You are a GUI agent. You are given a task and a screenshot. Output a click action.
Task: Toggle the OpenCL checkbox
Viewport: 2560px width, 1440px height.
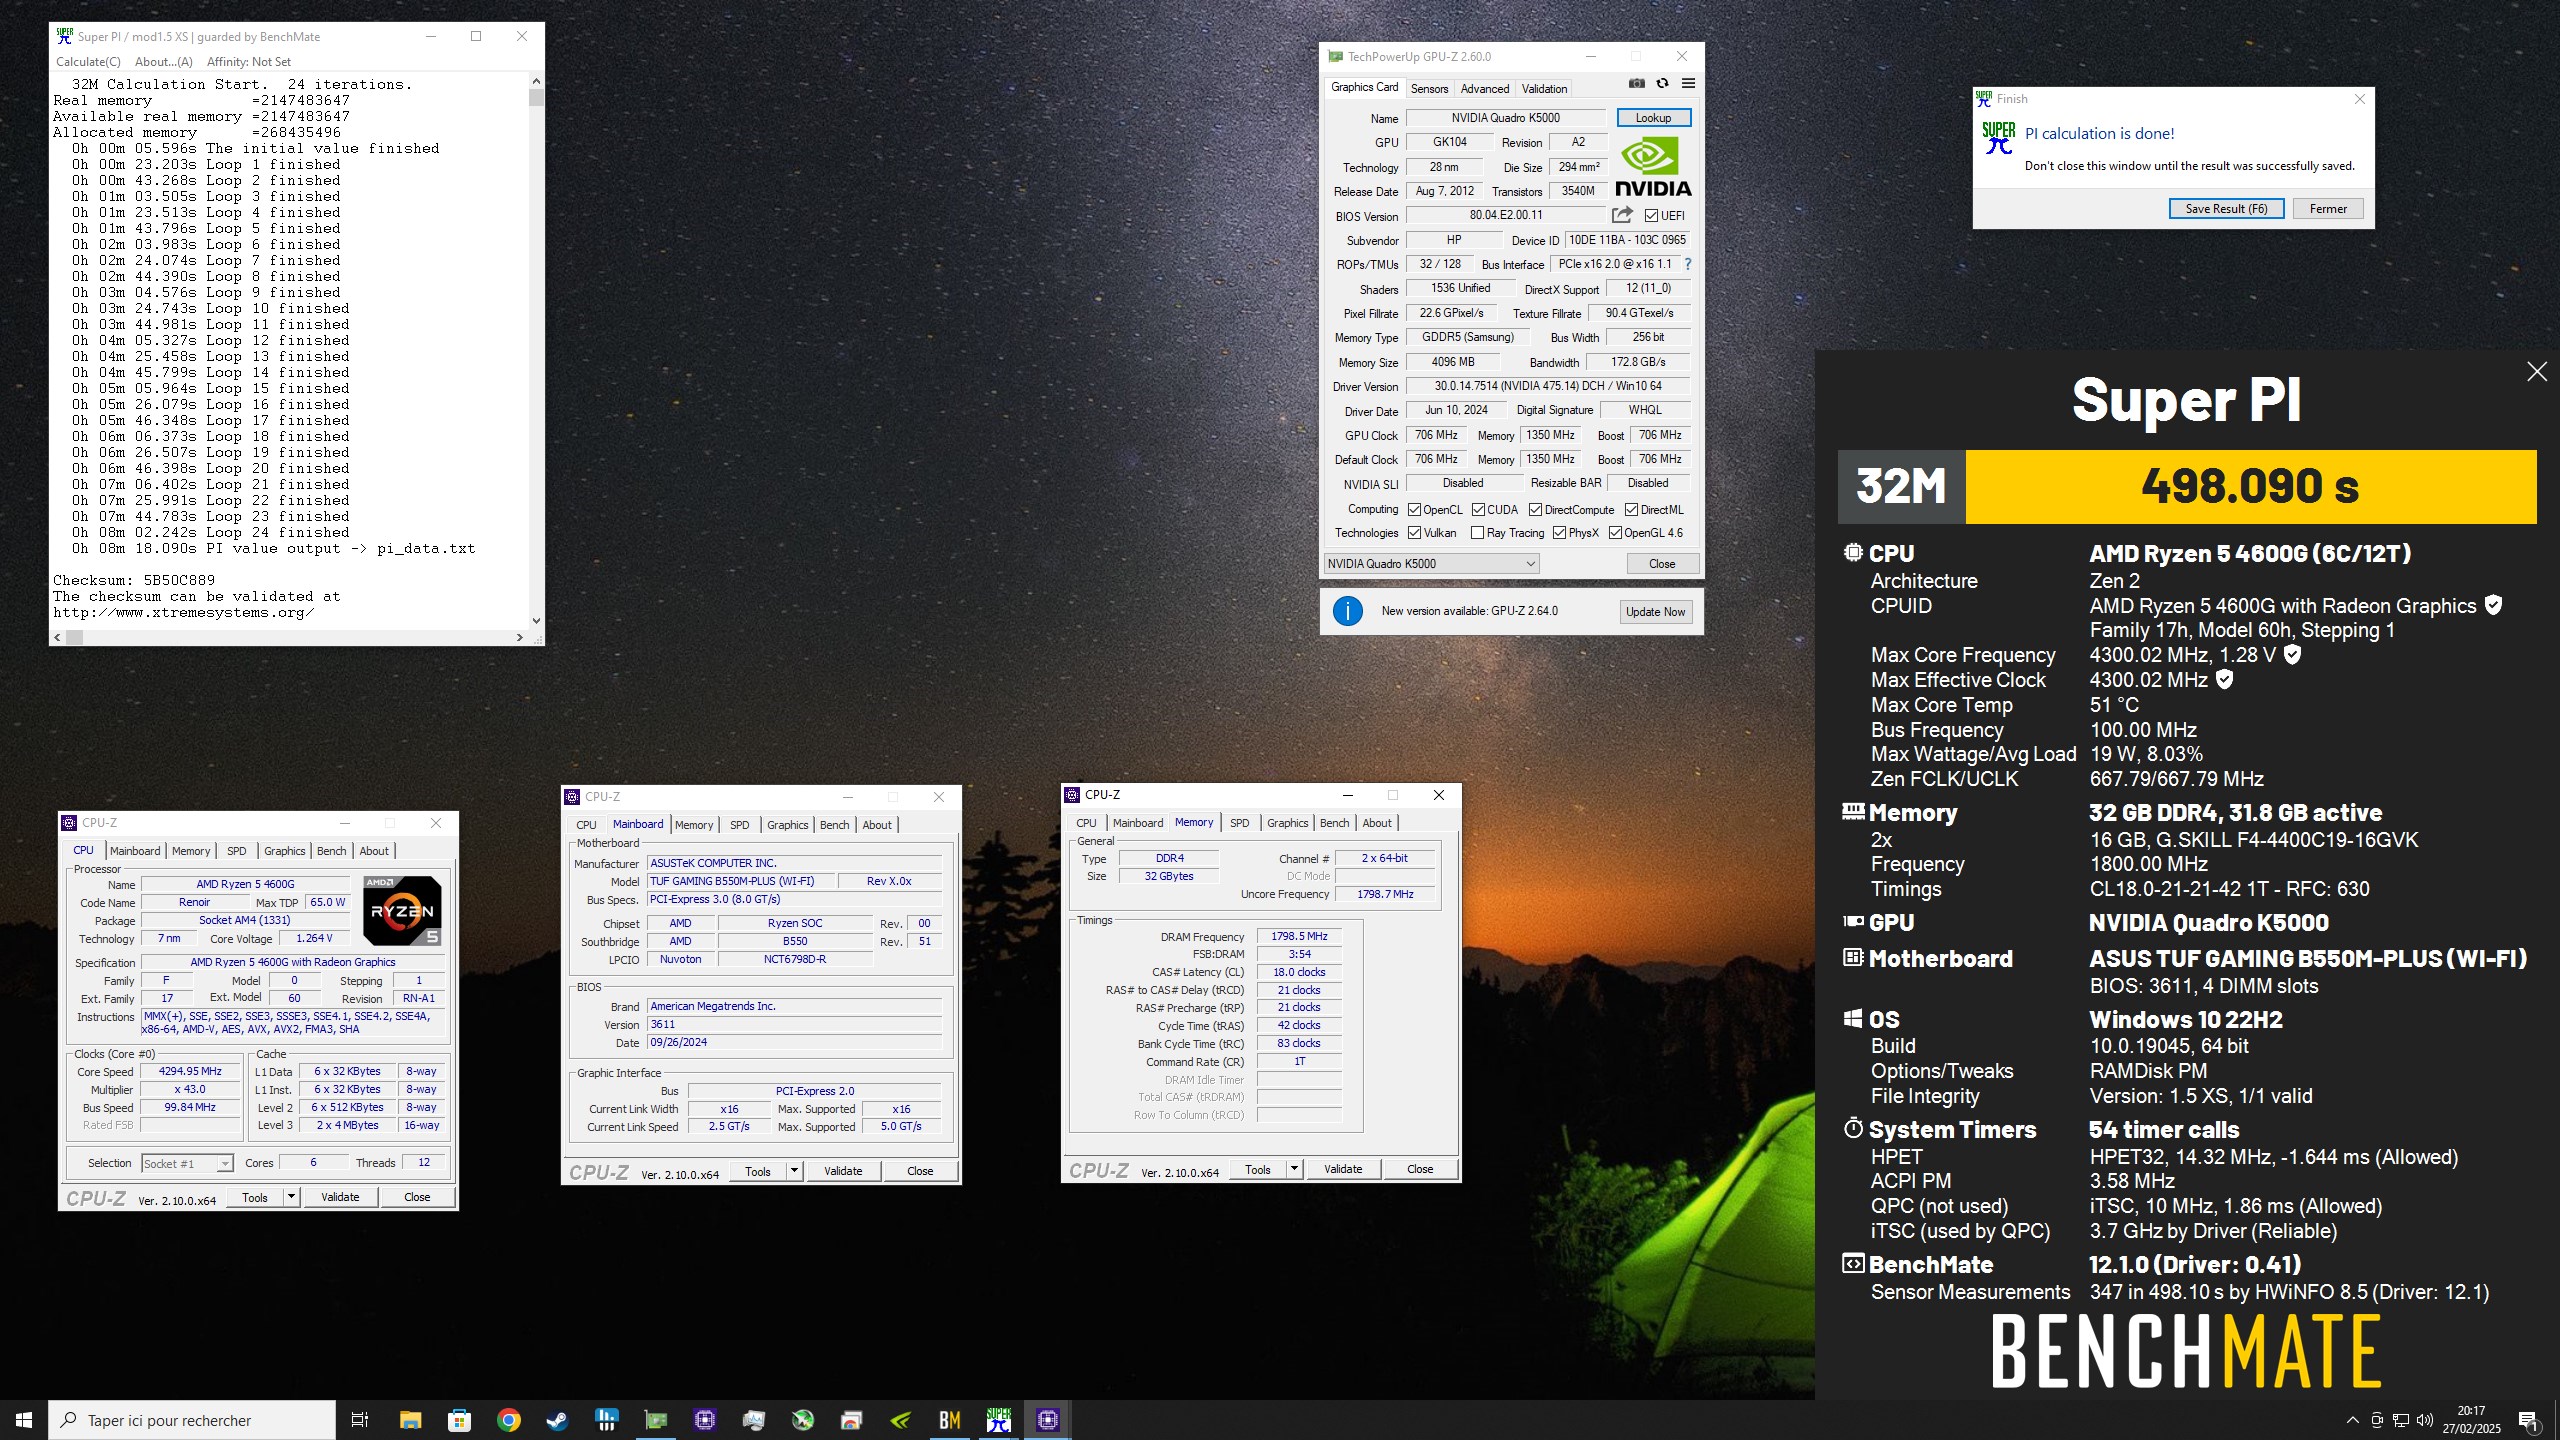tap(1414, 510)
